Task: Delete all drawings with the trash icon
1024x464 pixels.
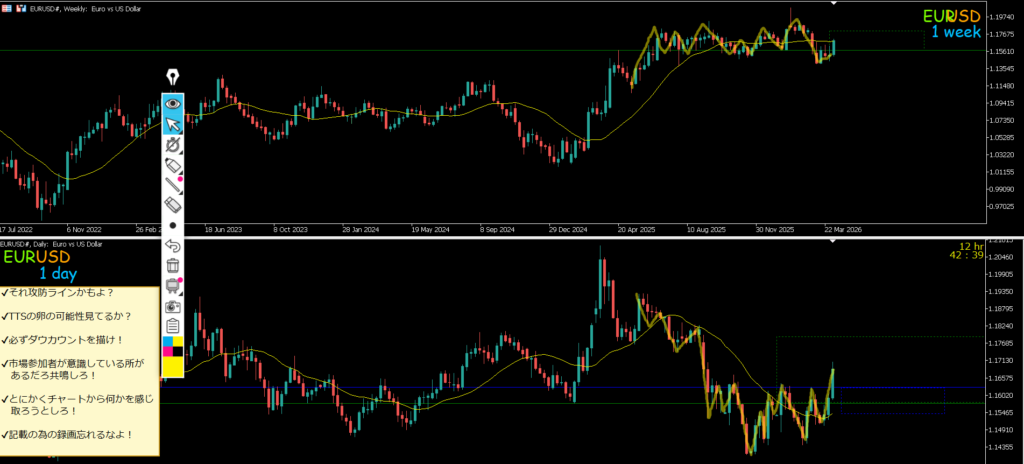Action: click(173, 266)
